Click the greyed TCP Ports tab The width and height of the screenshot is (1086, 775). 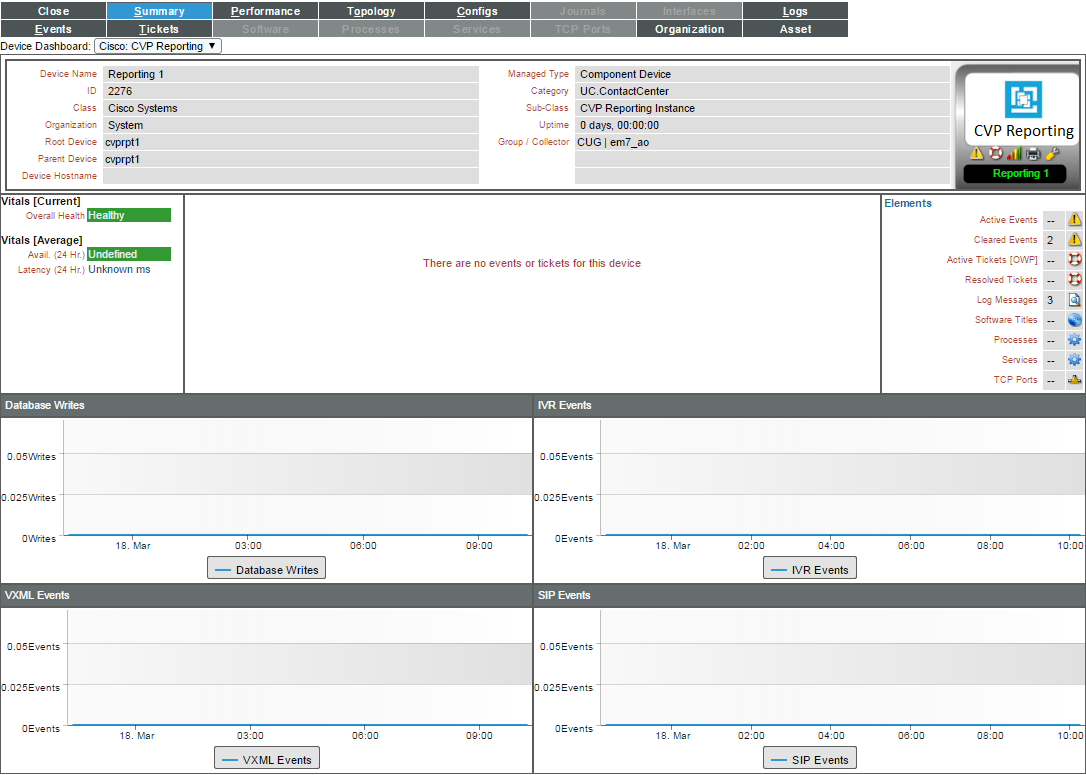point(583,29)
